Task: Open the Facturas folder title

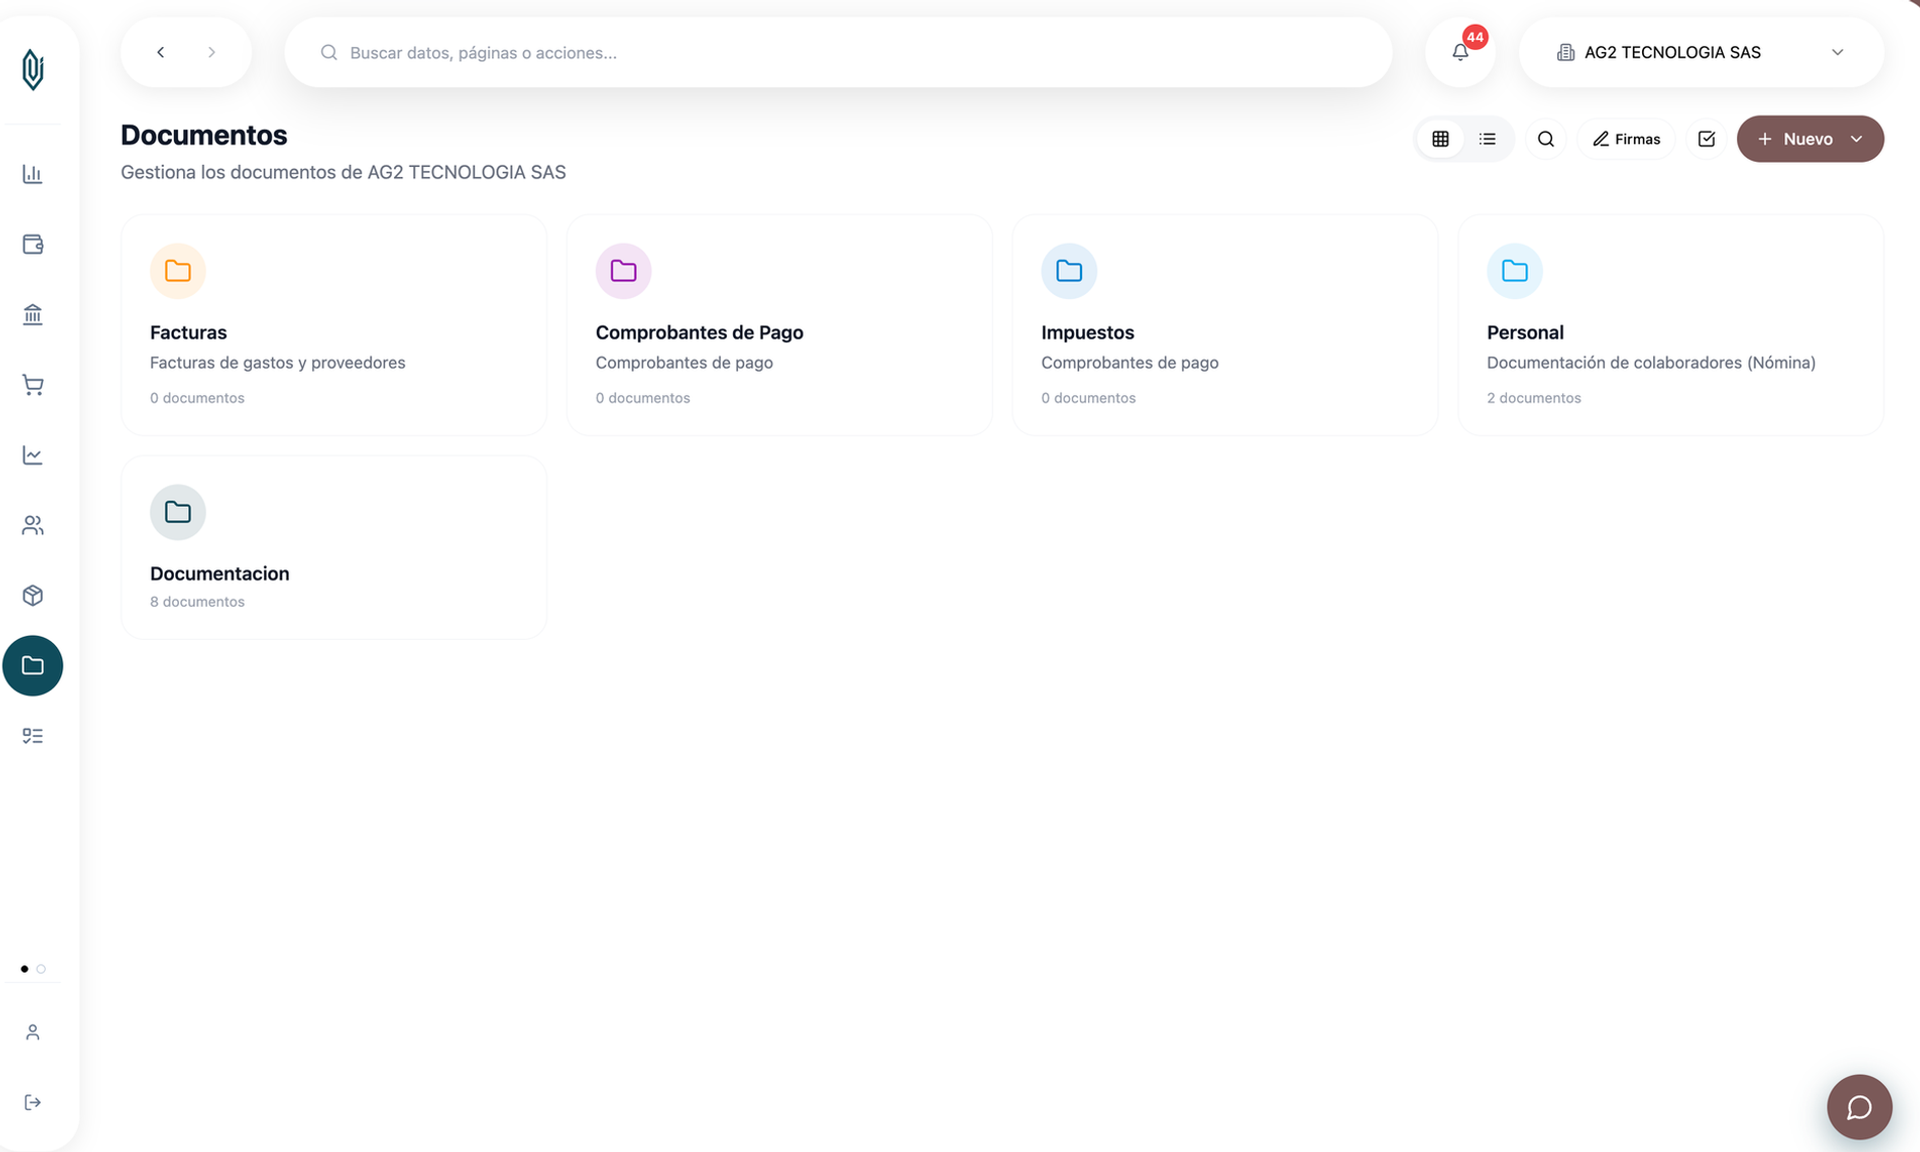Action: (x=188, y=332)
